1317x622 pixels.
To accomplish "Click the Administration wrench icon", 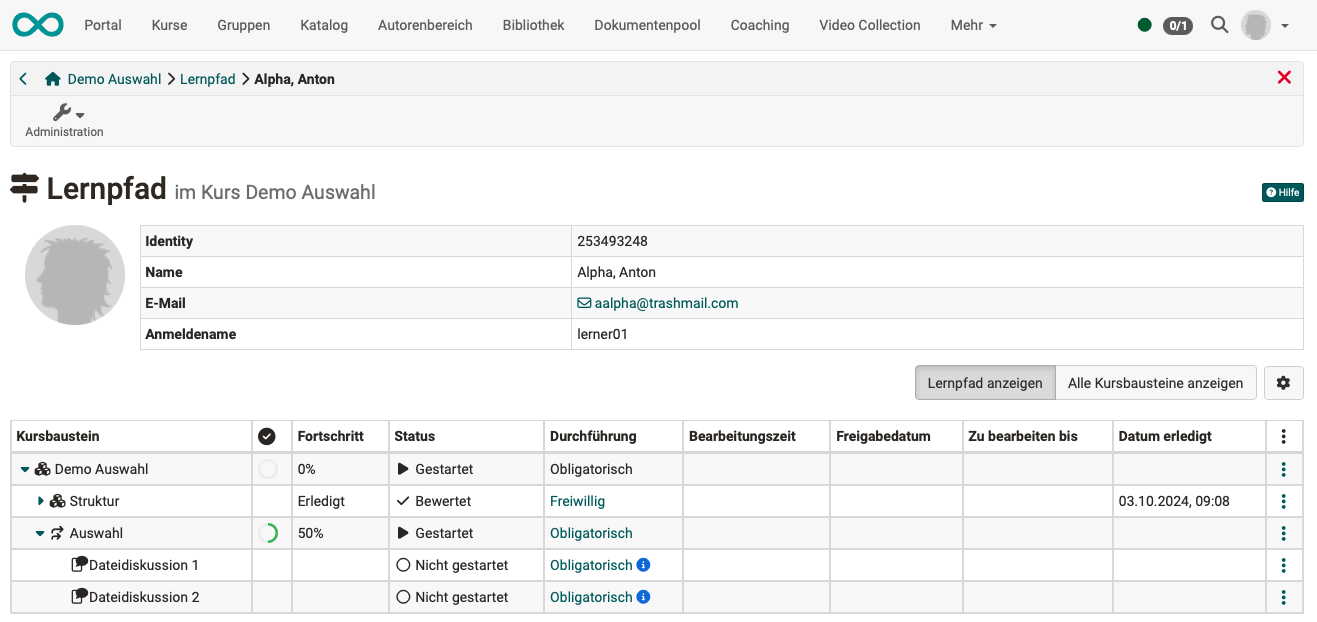I will point(63,113).
